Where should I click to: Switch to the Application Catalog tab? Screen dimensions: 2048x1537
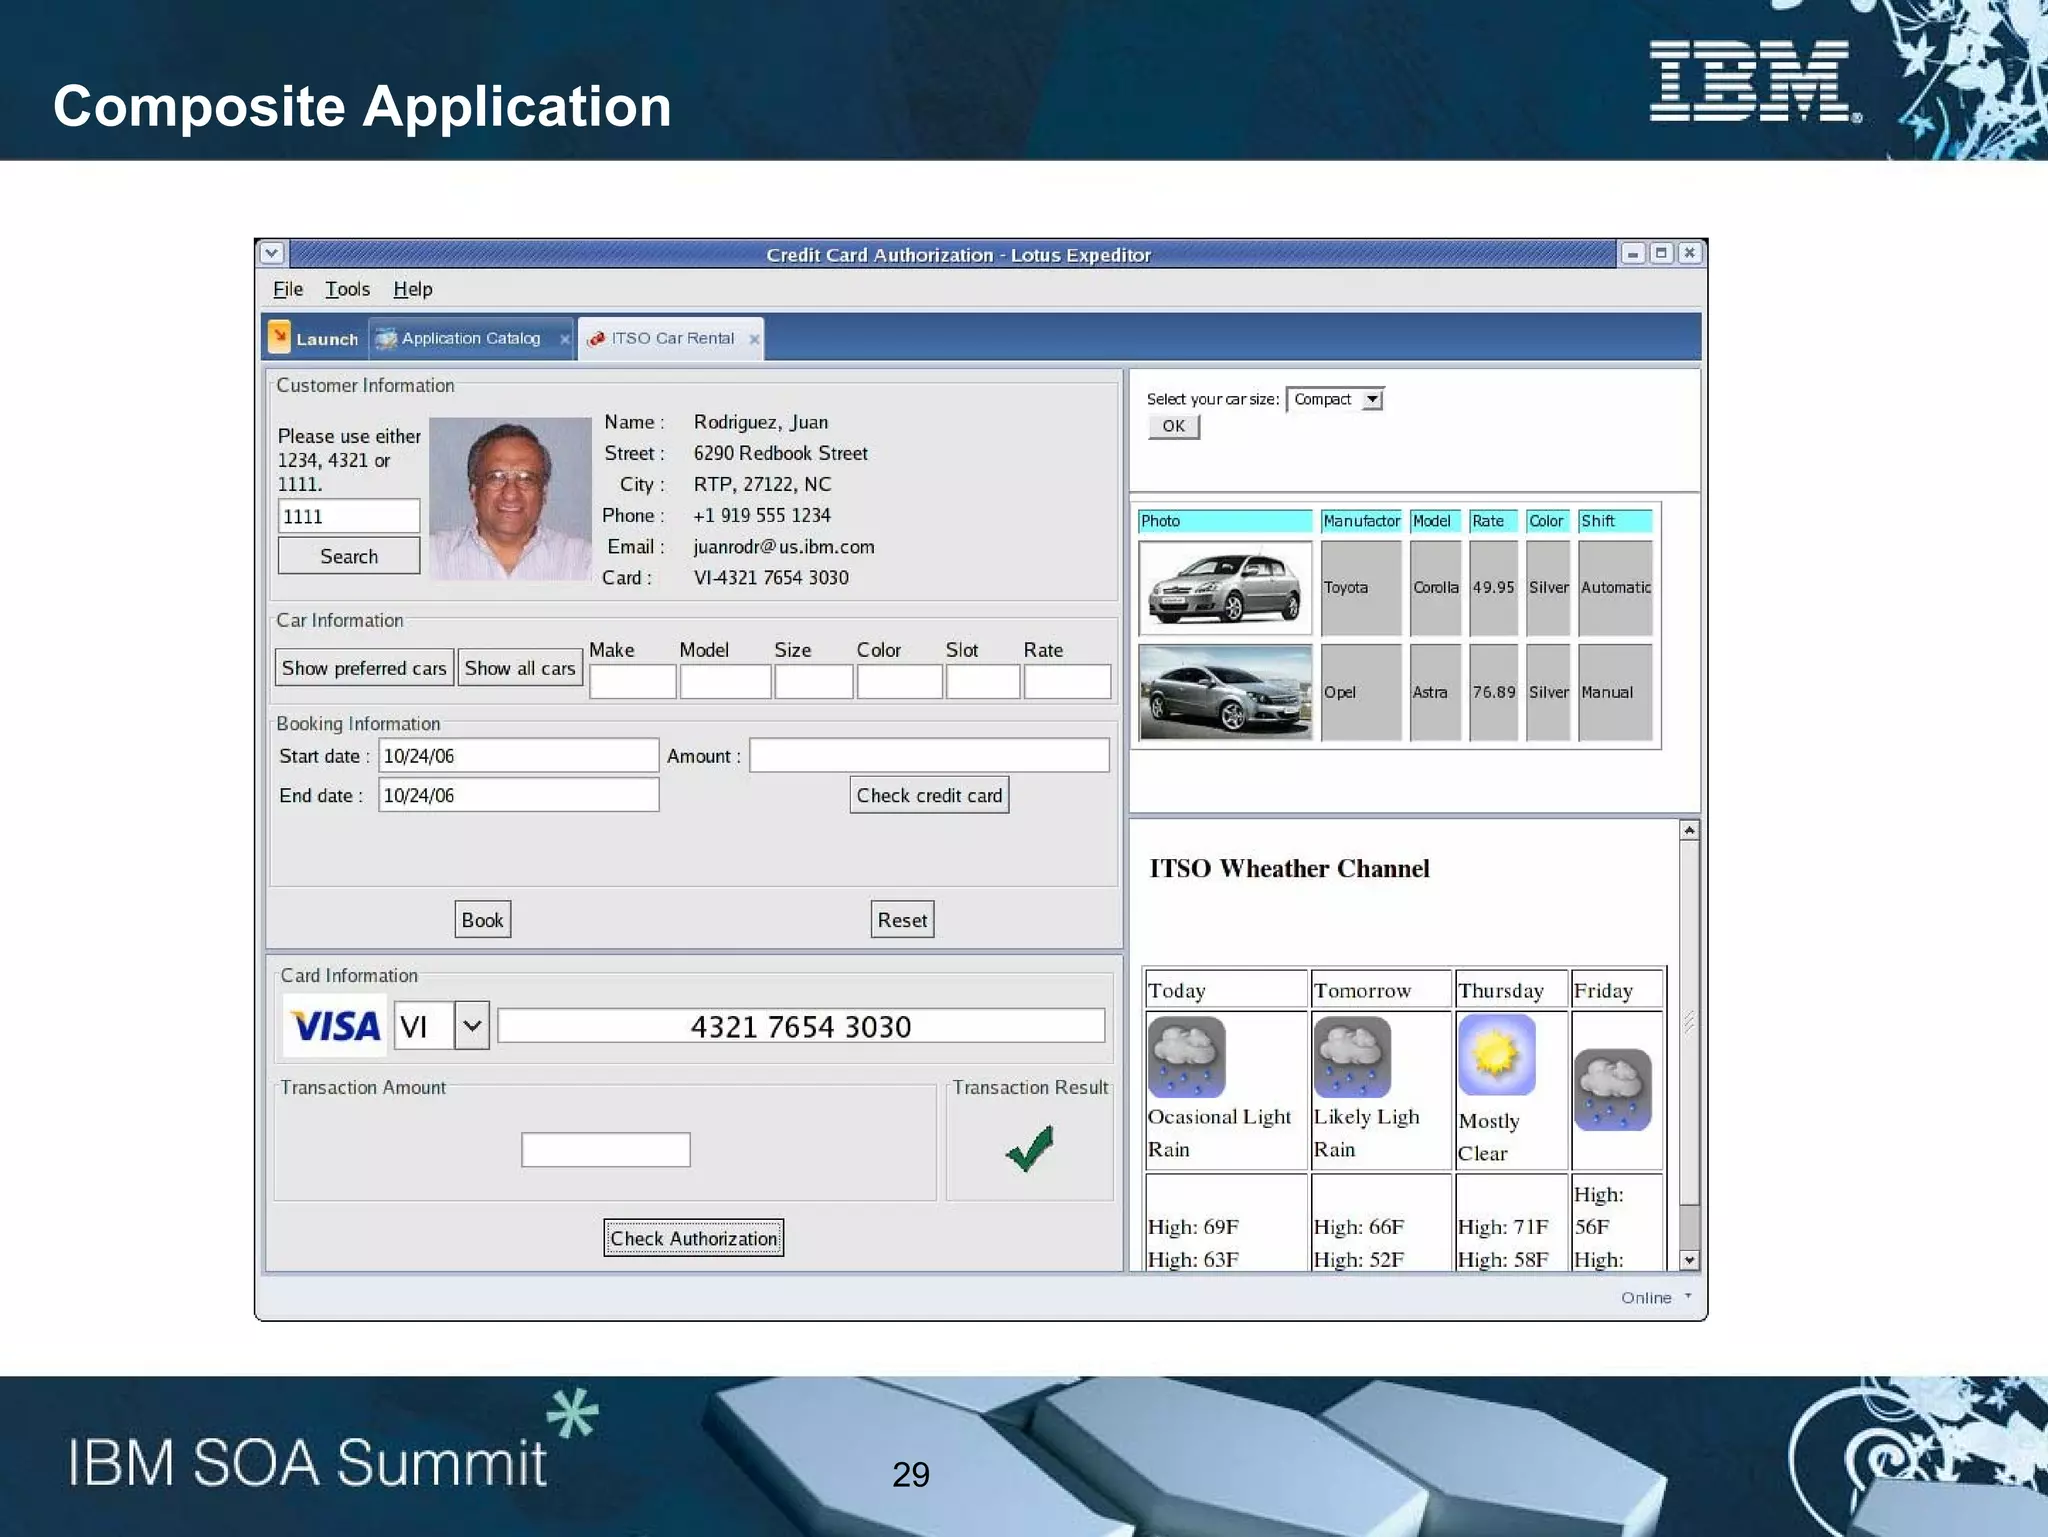pos(471,339)
